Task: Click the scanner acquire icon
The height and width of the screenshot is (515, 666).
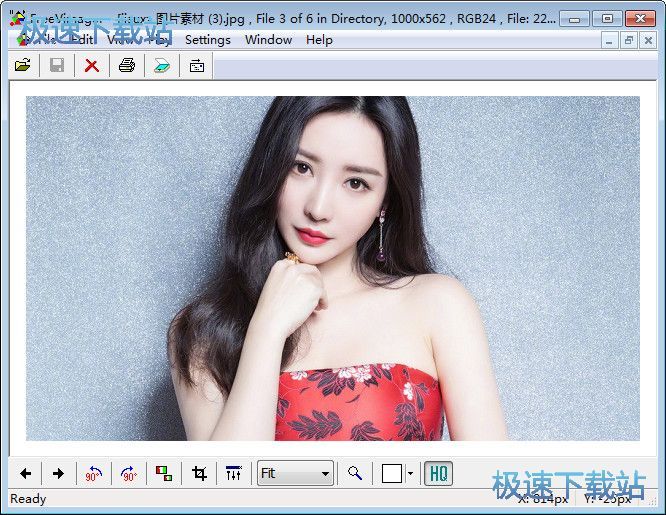Action: coord(162,65)
